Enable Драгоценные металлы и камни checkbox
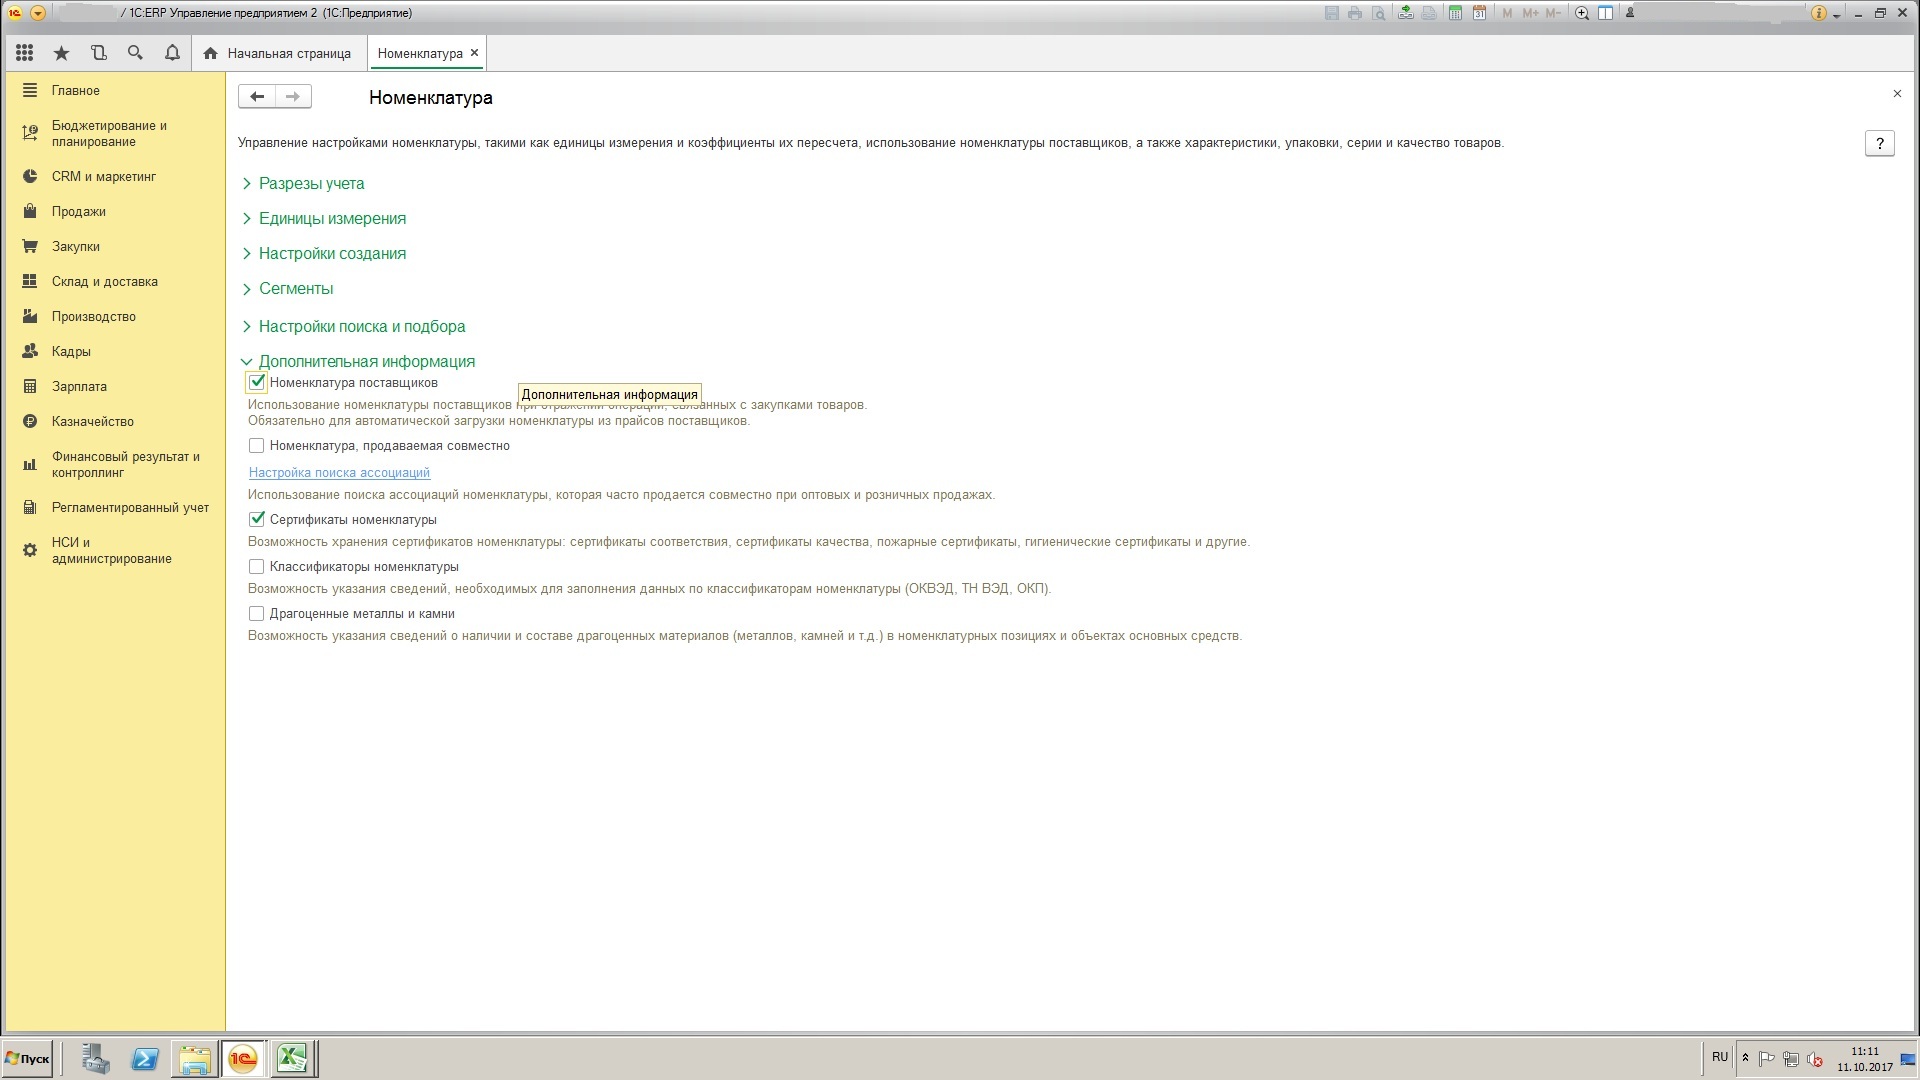 point(257,613)
